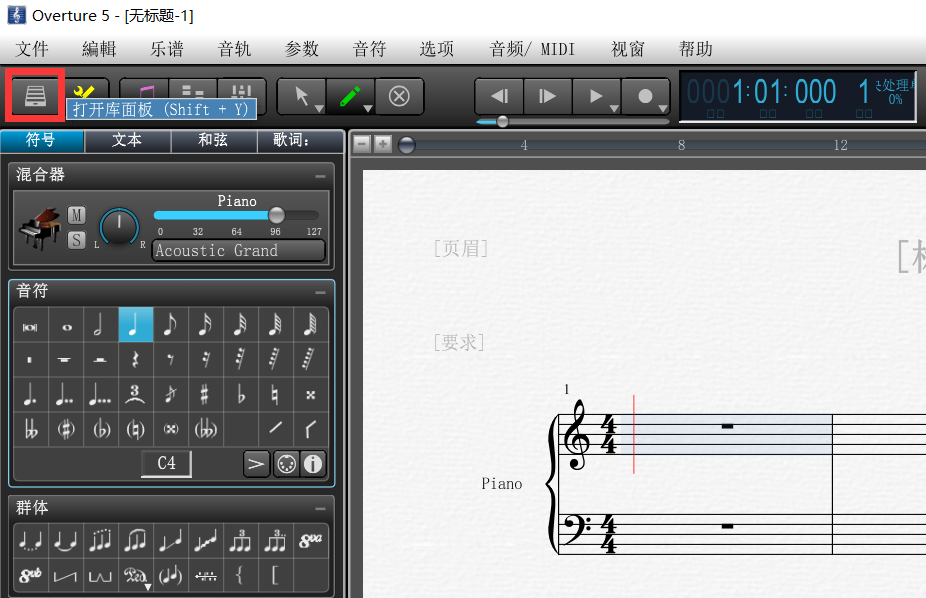Select the pedal mark icon in 群体

coord(134,575)
